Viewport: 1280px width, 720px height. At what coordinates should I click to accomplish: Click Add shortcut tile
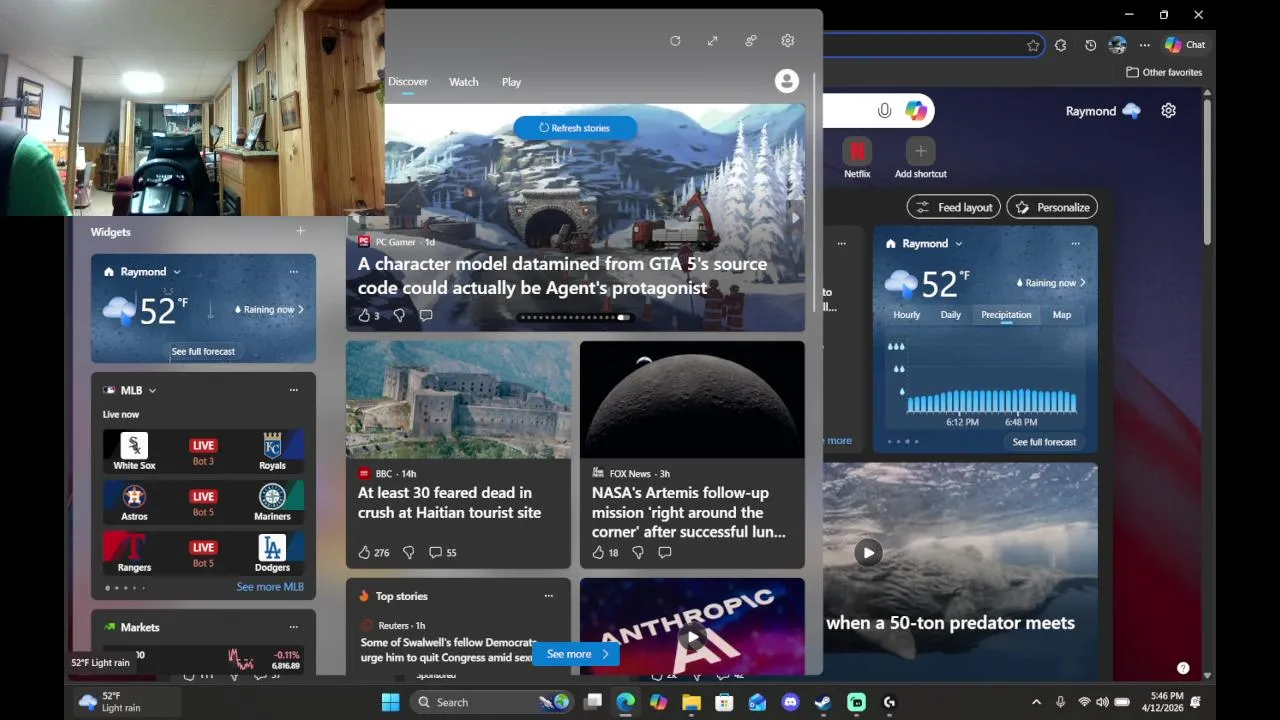pos(920,159)
